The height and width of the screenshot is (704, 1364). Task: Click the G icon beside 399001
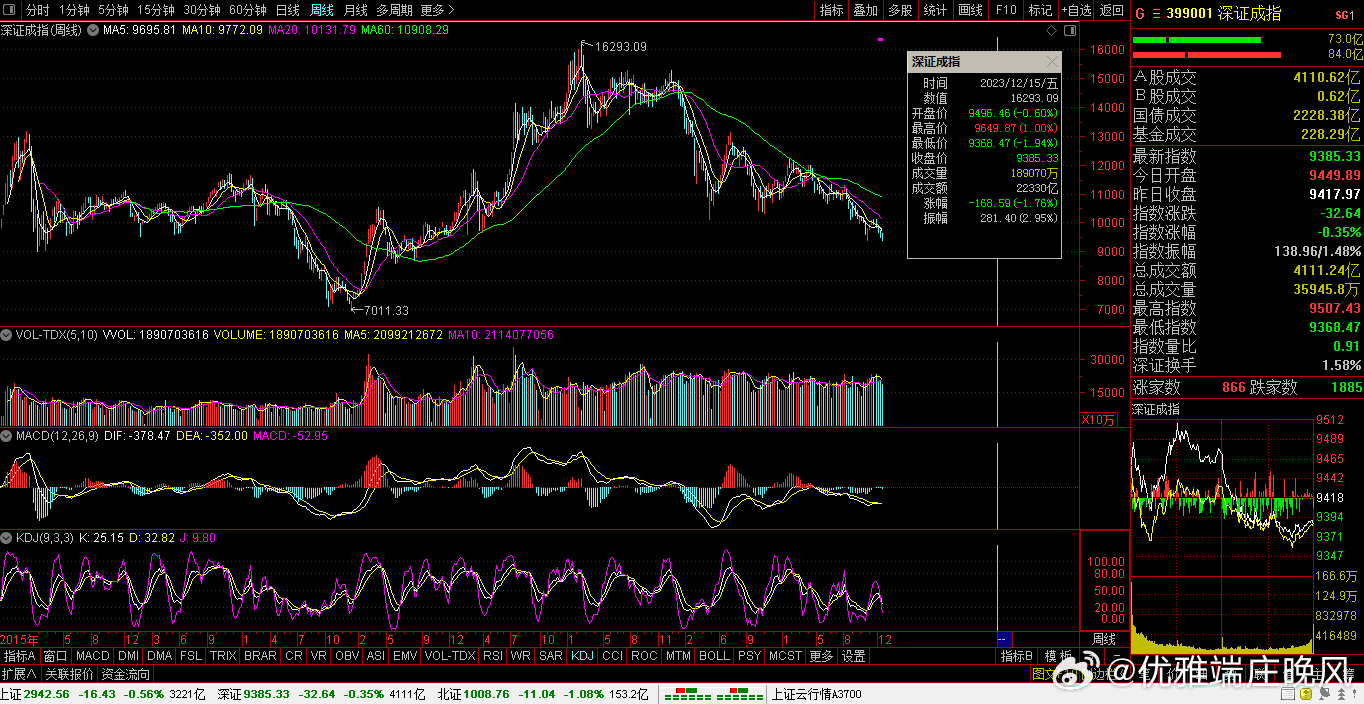pyautogui.click(x=1139, y=14)
